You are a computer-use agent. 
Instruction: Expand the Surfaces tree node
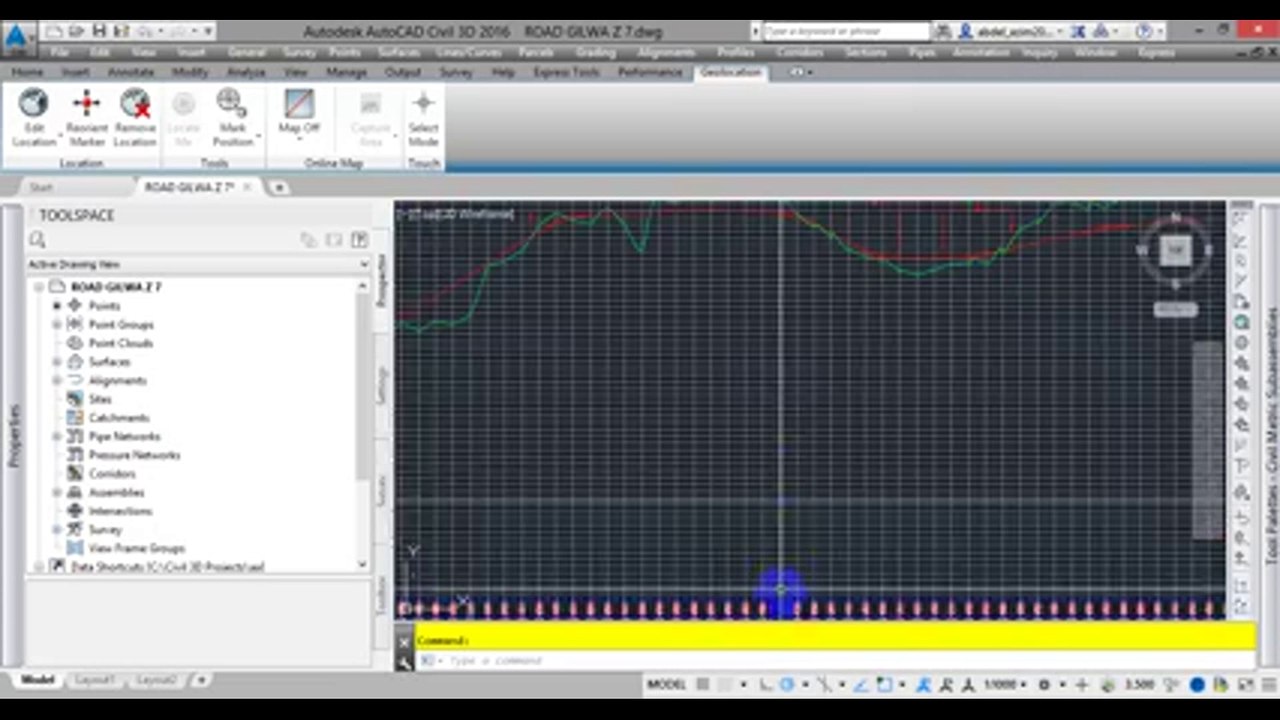coord(57,361)
